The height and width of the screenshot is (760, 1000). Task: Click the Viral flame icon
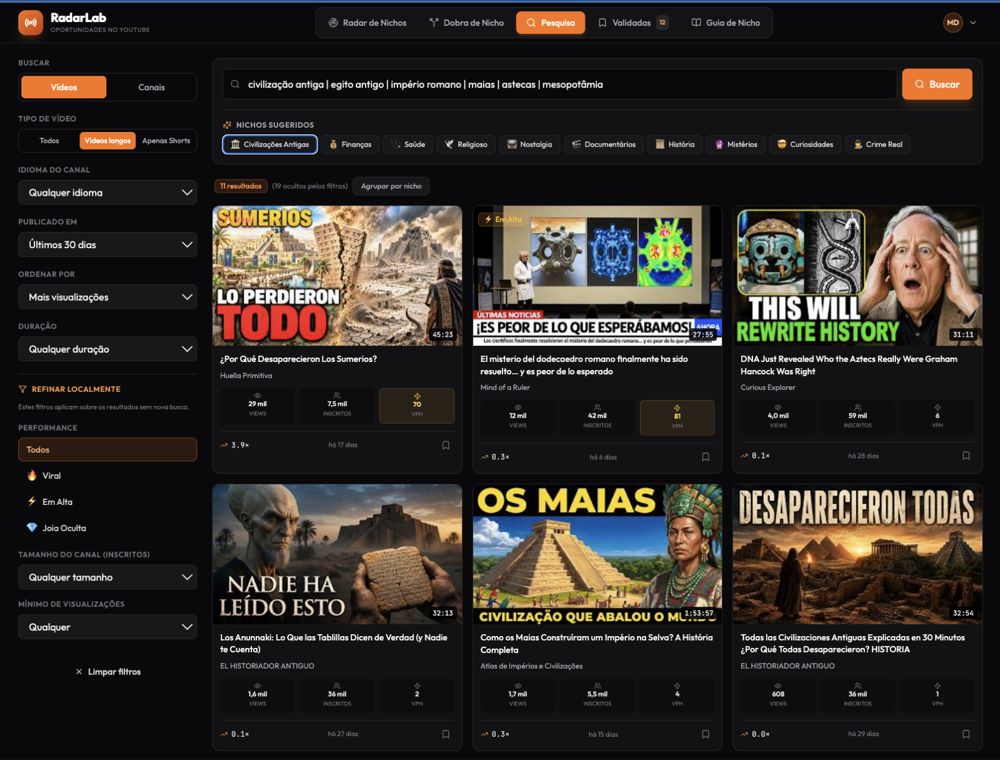point(32,476)
